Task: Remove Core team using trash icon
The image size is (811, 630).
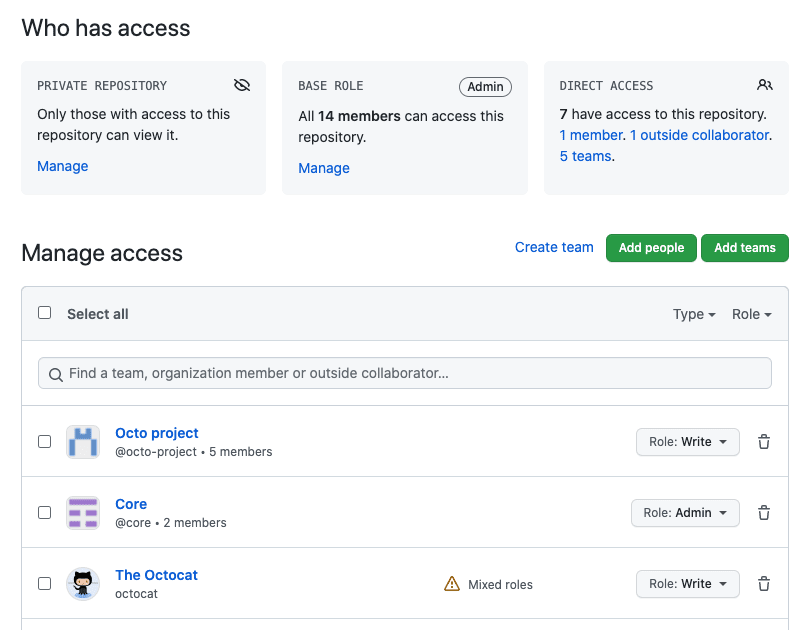Action: pos(764,513)
